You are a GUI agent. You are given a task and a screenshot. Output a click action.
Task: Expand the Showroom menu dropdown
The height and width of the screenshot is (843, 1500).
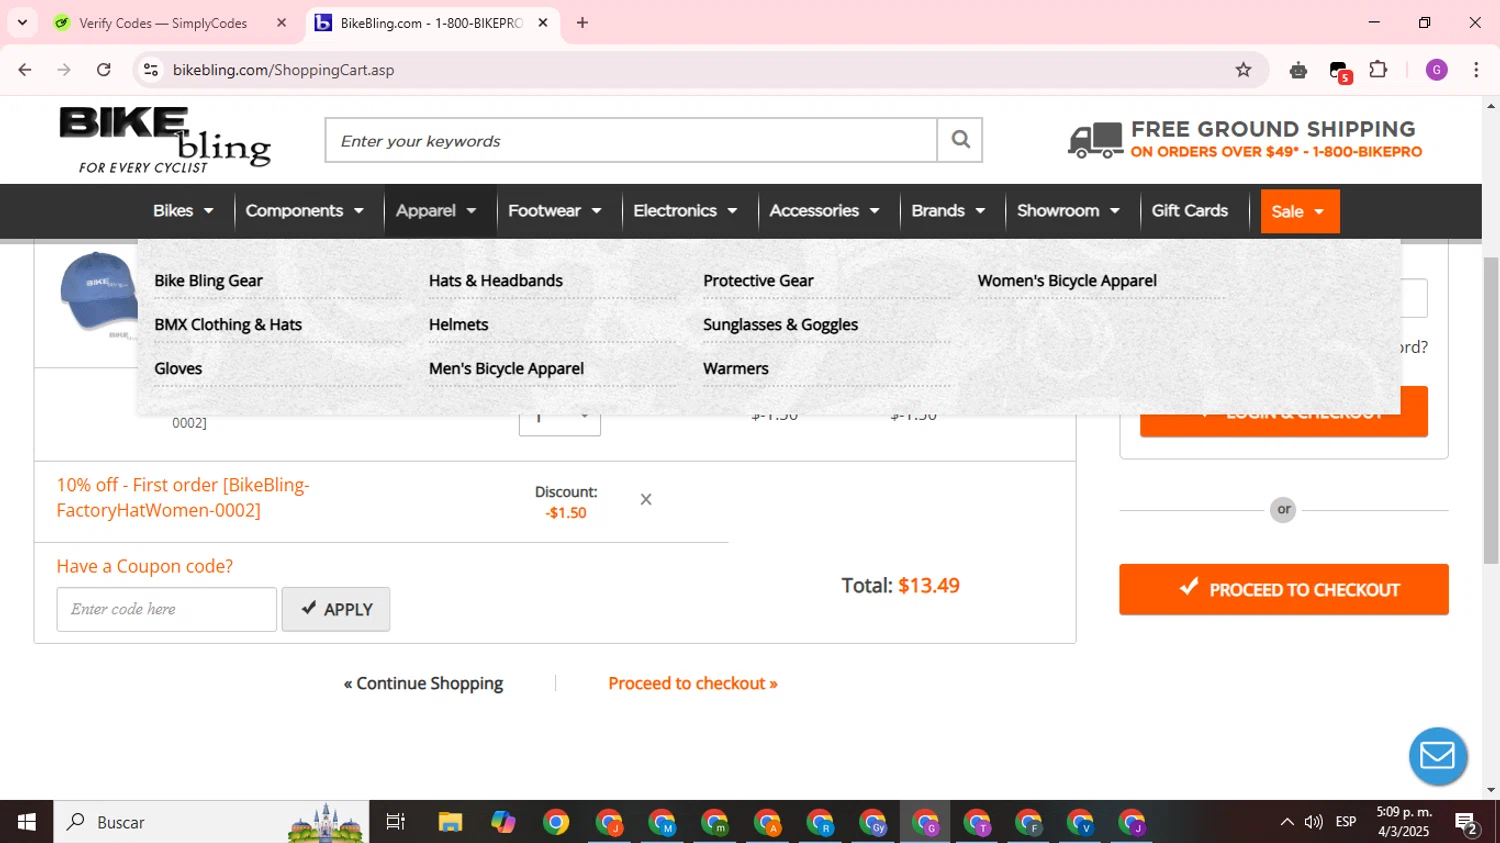[1068, 211]
